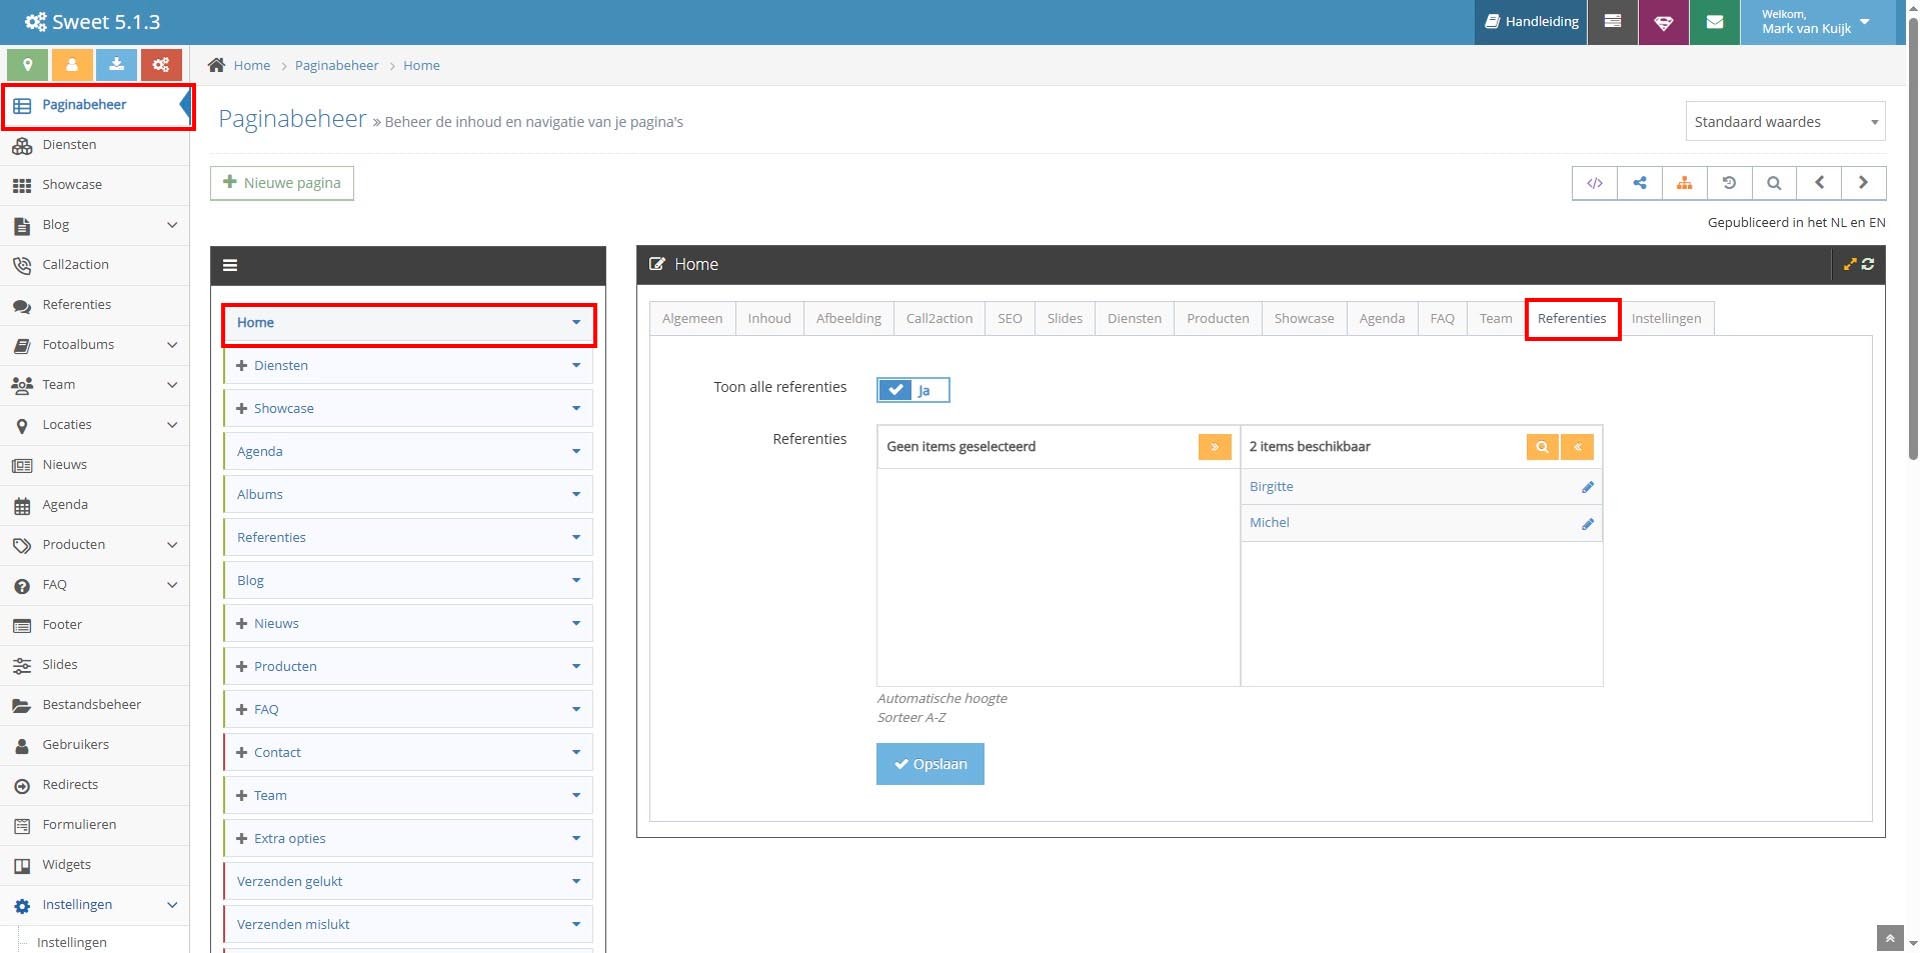The image size is (1920, 953).
Task: Click the edit pencil next to Birgitte
Action: click(x=1587, y=487)
